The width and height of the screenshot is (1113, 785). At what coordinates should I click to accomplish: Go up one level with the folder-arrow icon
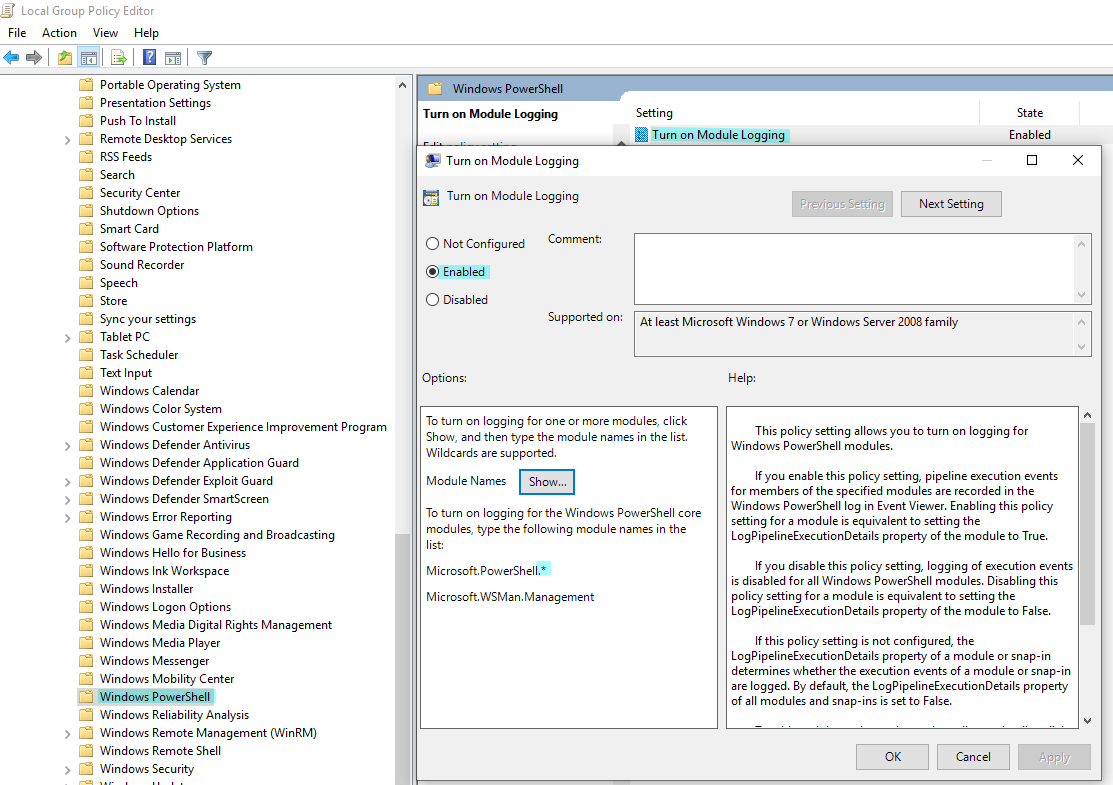[x=65, y=57]
